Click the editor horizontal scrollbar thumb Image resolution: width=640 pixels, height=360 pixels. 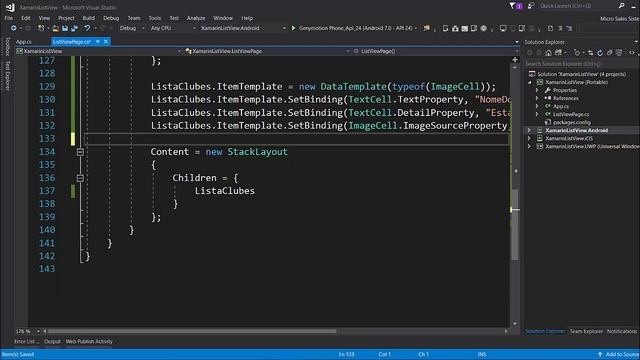(192, 331)
